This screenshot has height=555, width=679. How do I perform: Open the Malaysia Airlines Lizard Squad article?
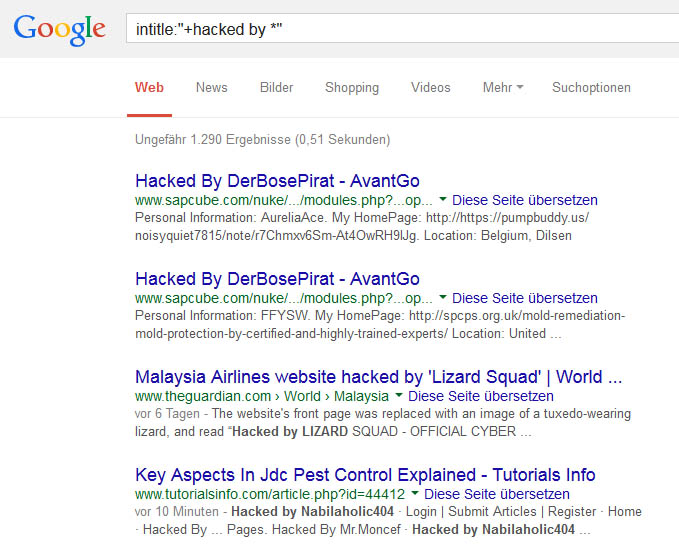coord(379,377)
